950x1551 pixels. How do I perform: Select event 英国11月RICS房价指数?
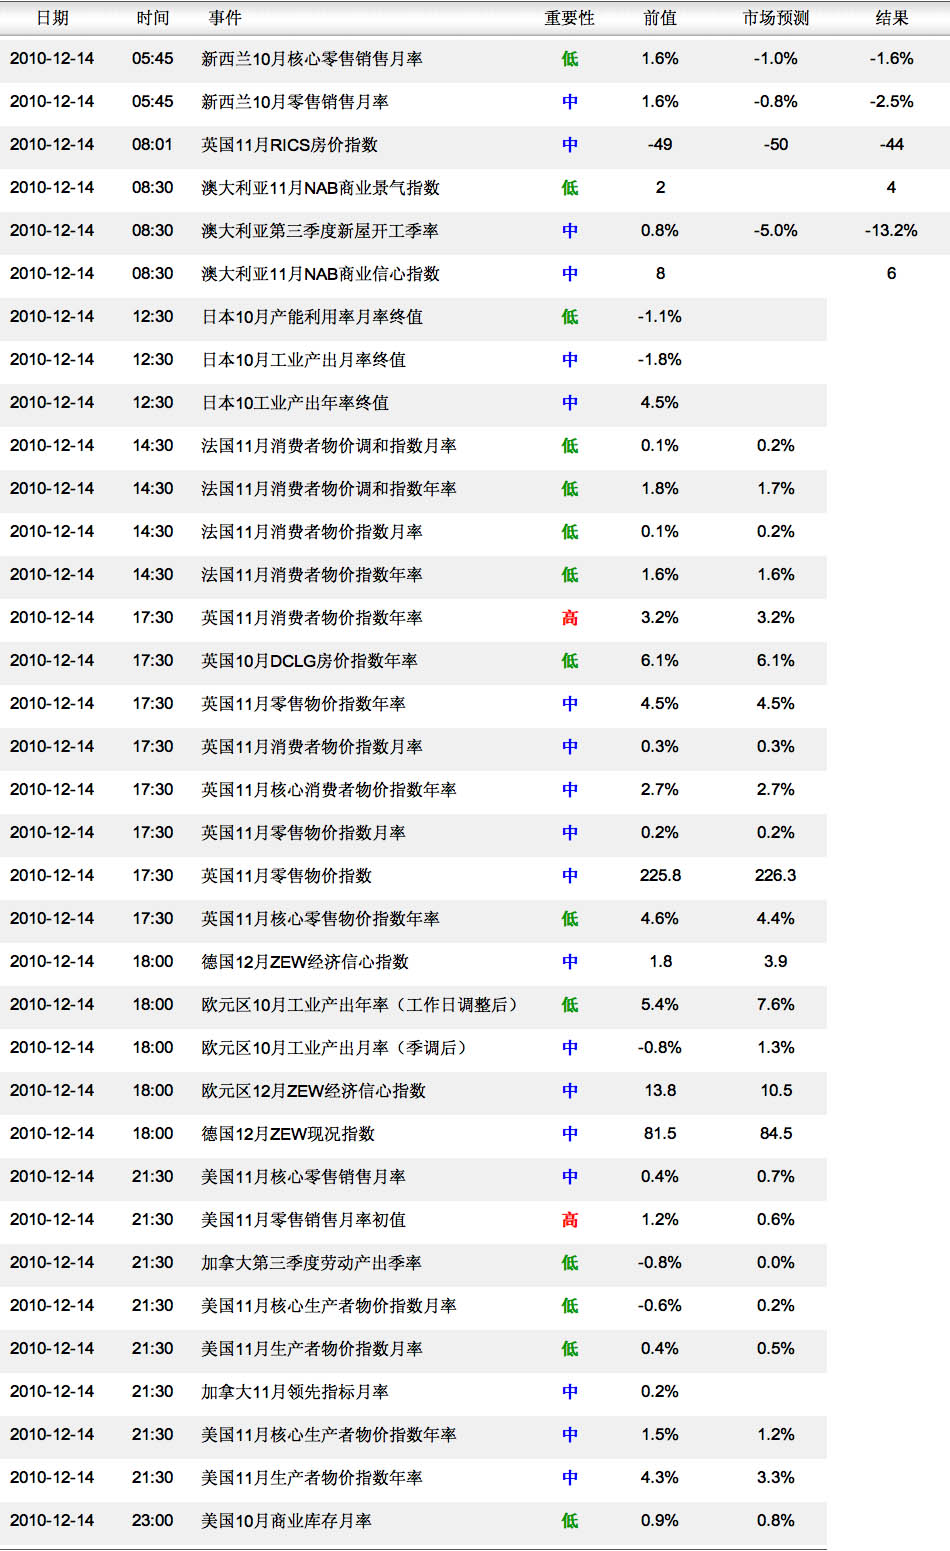tap(289, 145)
